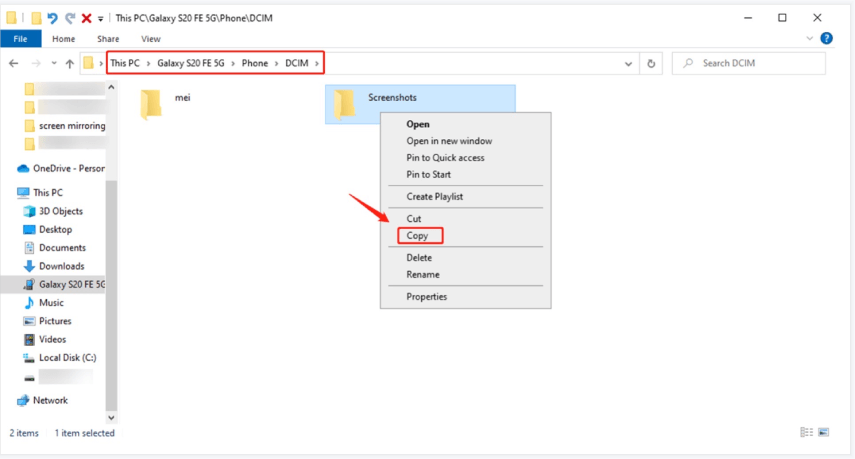Click the Undo icon in title bar
This screenshot has width=855, height=459.
[52, 18]
